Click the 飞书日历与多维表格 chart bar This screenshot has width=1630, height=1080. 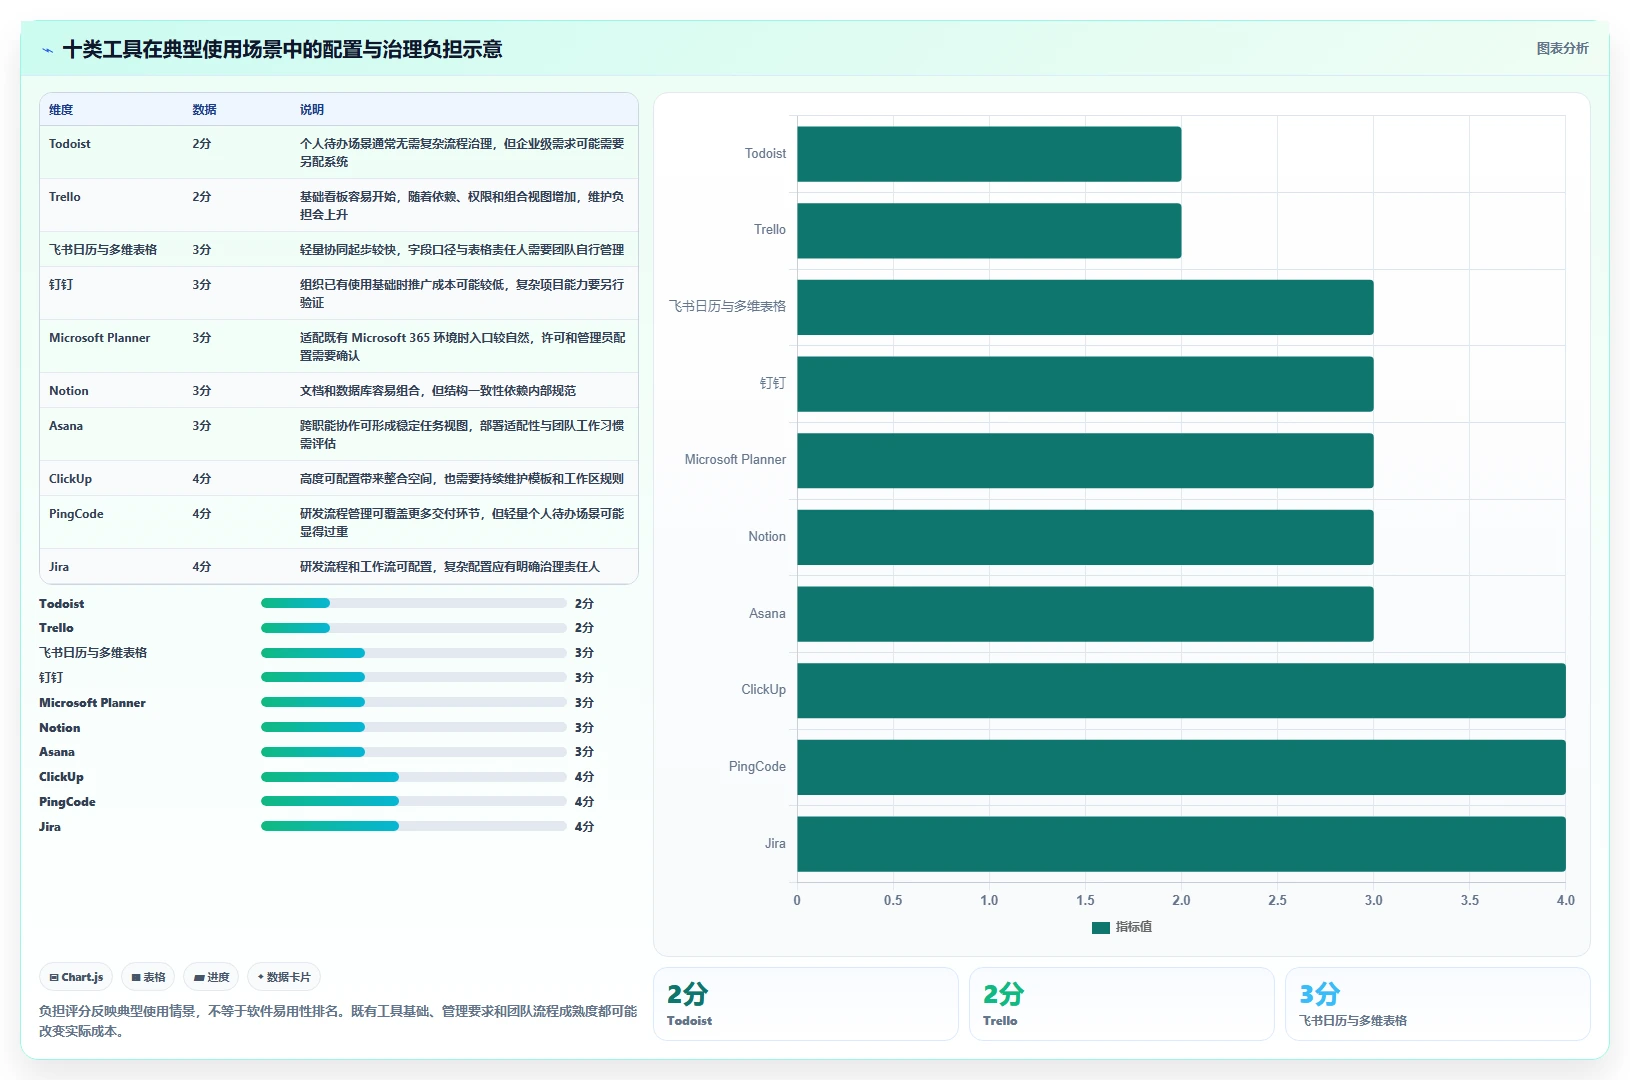click(1085, 307)
